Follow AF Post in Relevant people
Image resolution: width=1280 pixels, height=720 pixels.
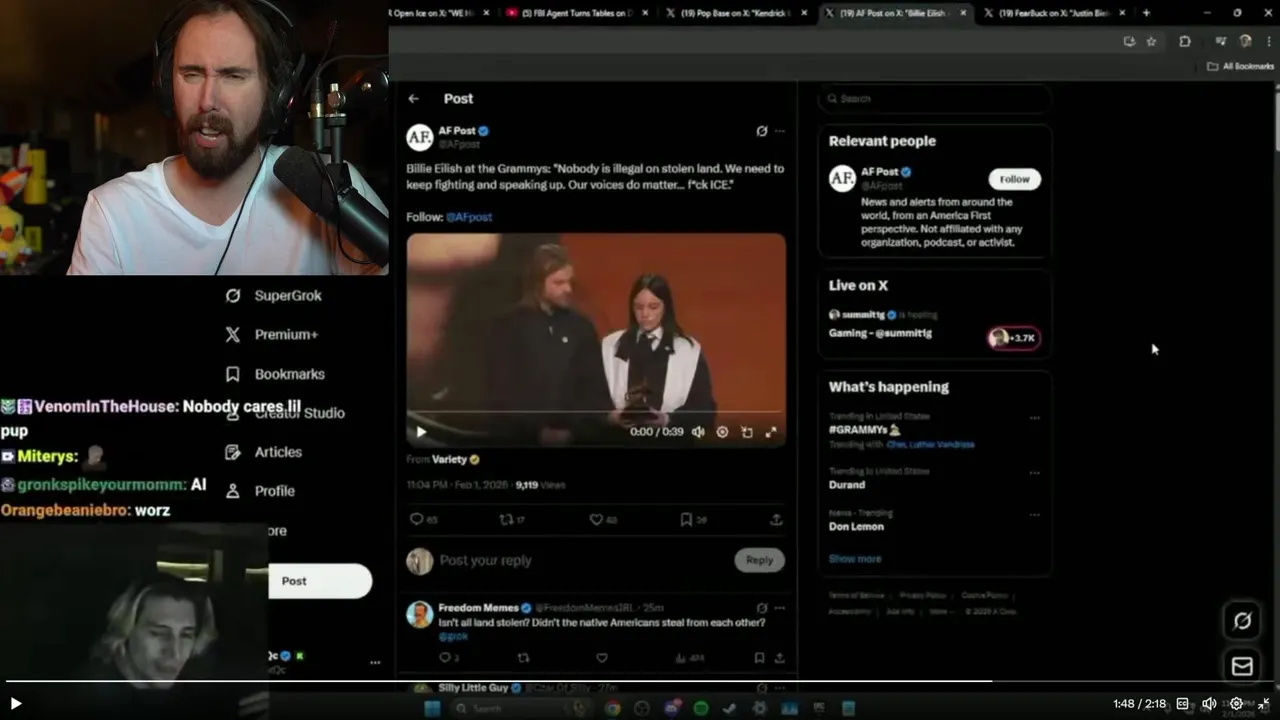(x=1014, y=179)
